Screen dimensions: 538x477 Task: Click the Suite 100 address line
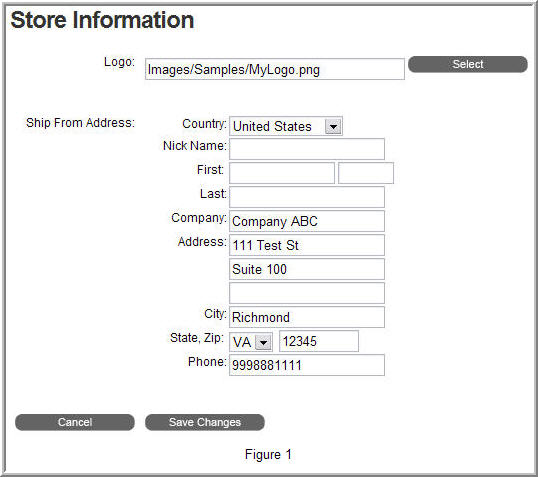click(307, 269)
